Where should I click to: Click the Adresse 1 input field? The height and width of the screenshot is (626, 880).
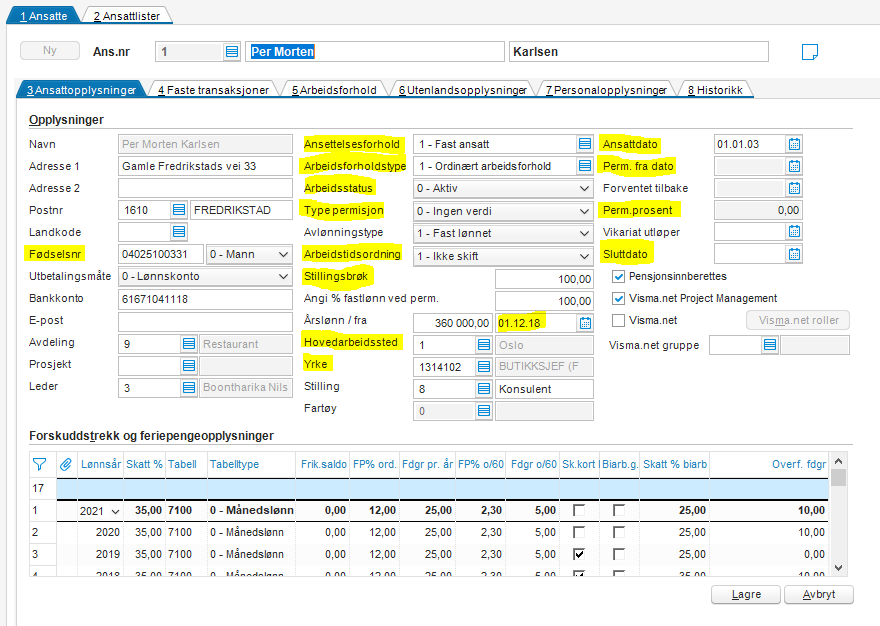(205, 166)
